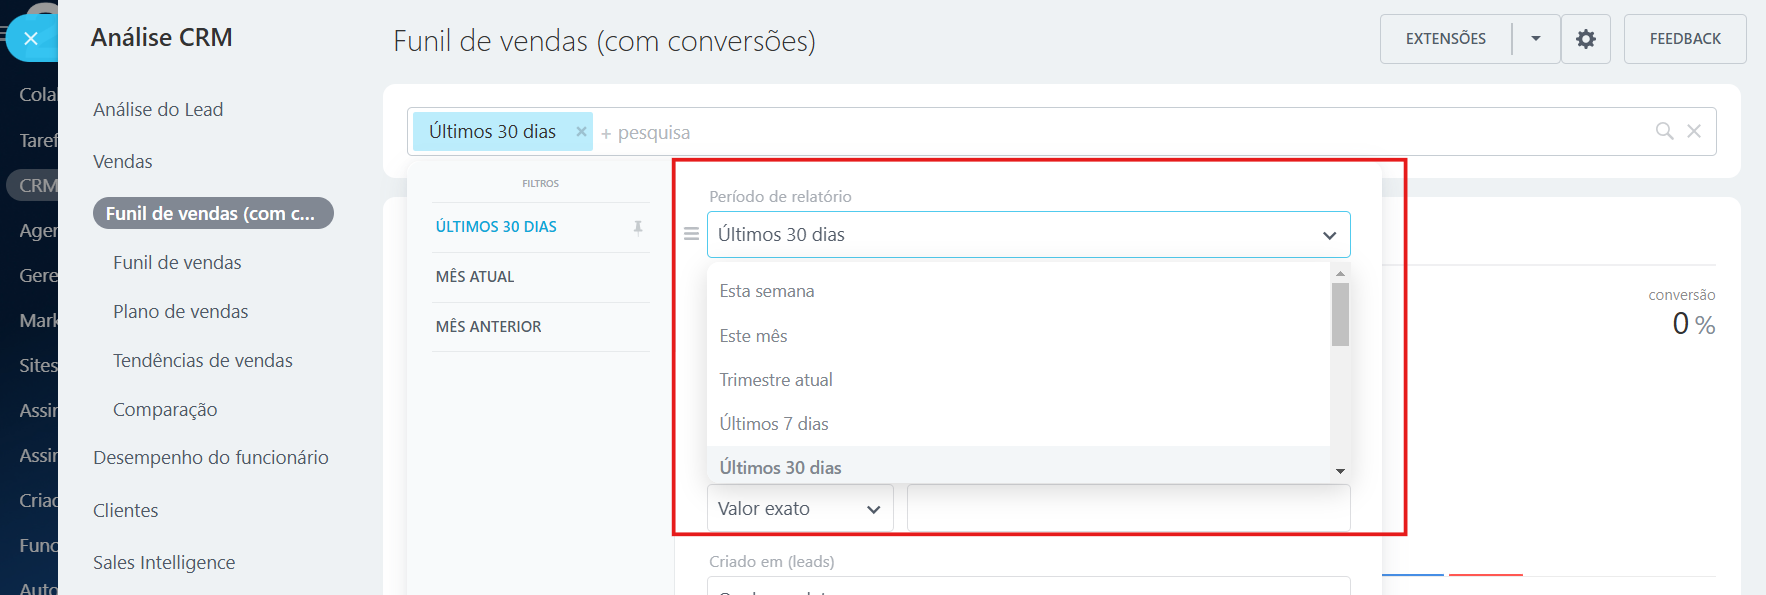Image resolution: width=1766 pixels, height=595 pixels.
Task: Open Tendências de vendas report
Action: (x=203, y=361)
